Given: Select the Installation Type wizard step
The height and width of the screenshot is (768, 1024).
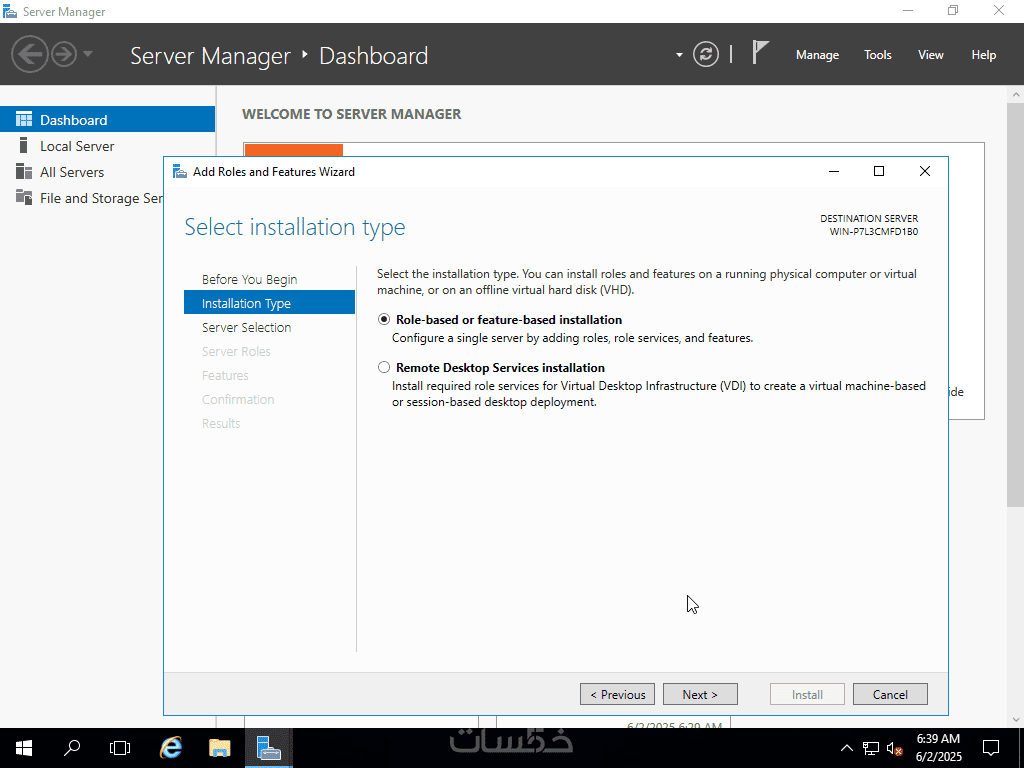Looking at the screenshot, I should [269, 303].
